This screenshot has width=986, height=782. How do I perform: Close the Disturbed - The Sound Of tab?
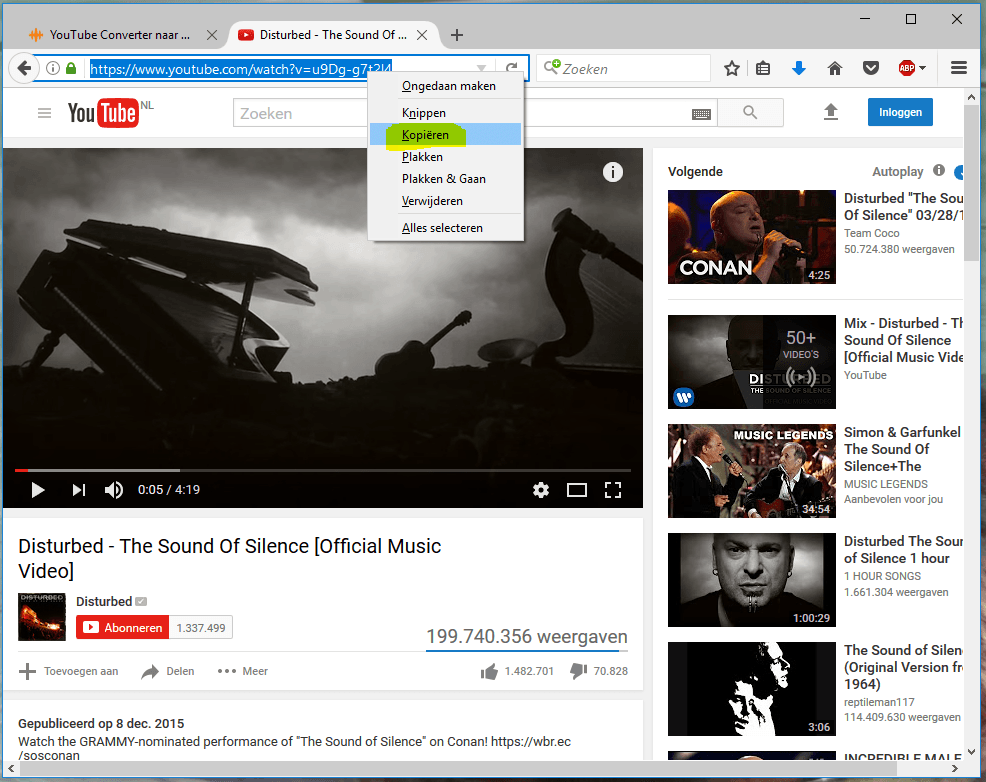point(422,35)
